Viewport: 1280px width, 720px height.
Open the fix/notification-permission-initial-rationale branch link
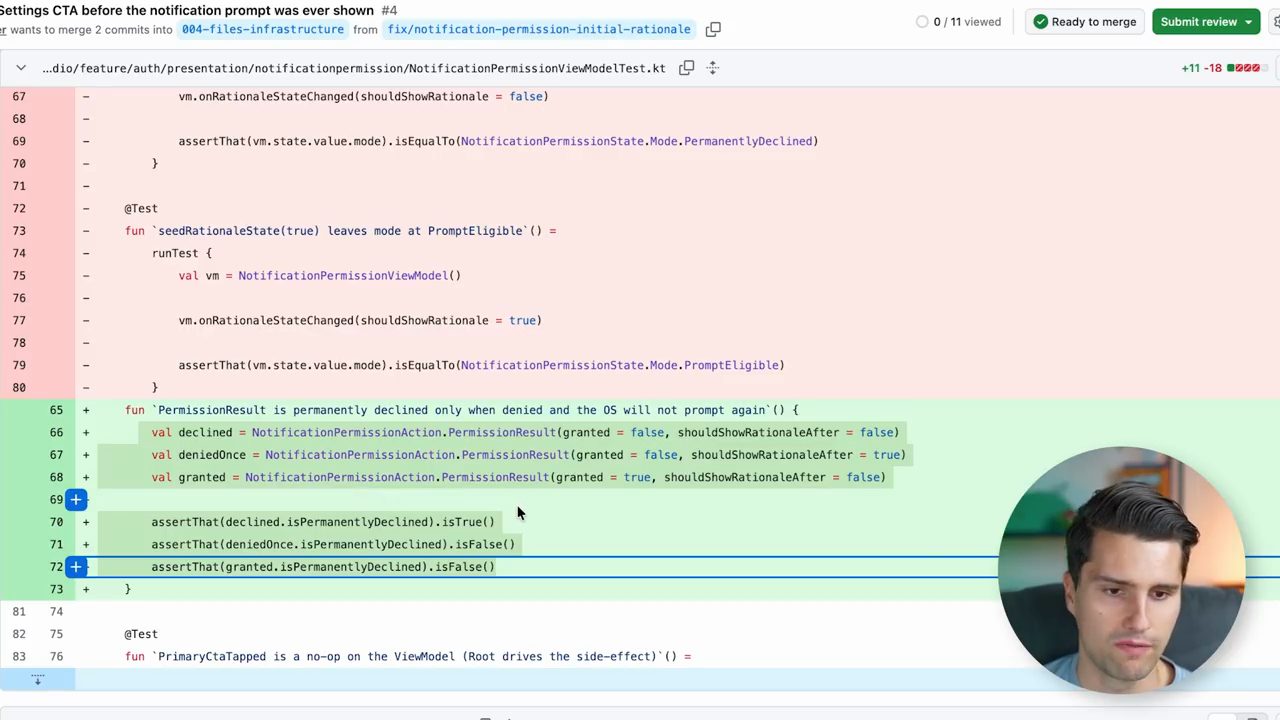[x=539, y=30]
